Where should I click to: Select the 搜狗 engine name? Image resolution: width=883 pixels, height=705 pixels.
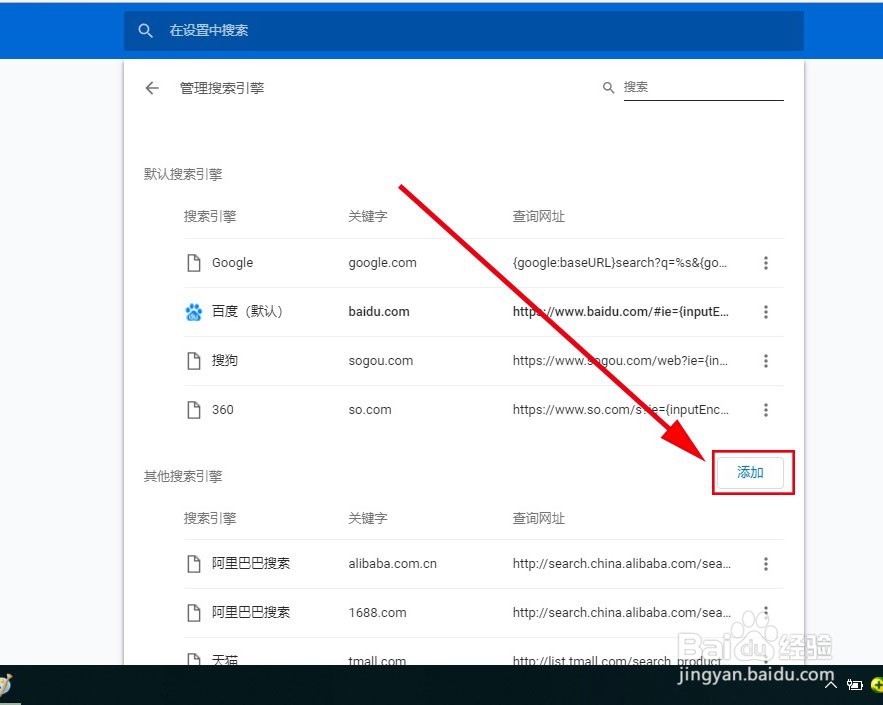tap(225, 360)
